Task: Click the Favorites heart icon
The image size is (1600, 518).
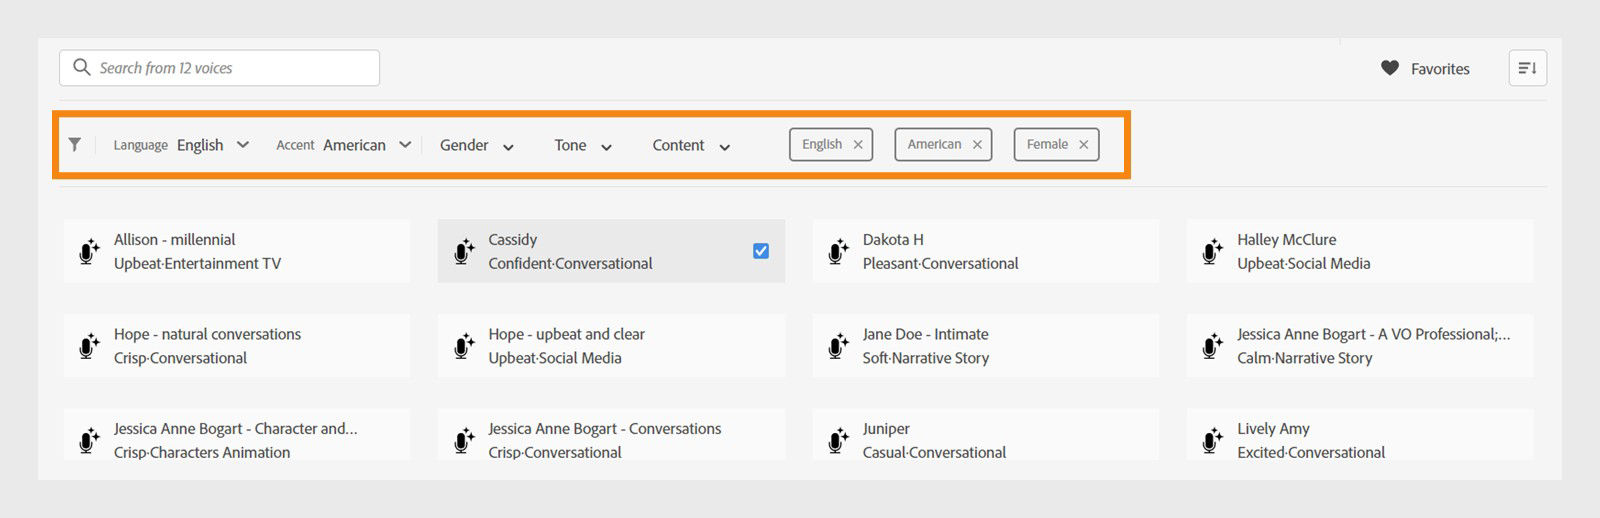Action: (1390, 68)
